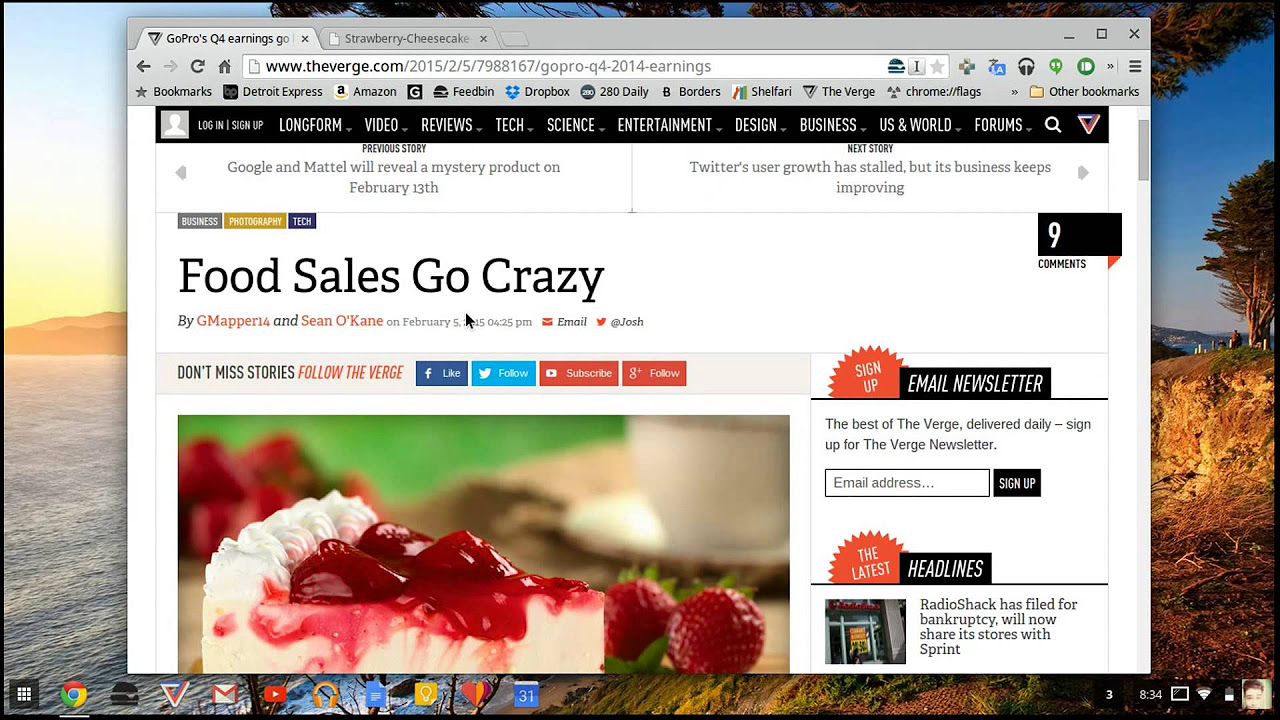1280x720 pixels.
Task: Expand the DESIGN navigation menu
Action: (x=760, y=125)
